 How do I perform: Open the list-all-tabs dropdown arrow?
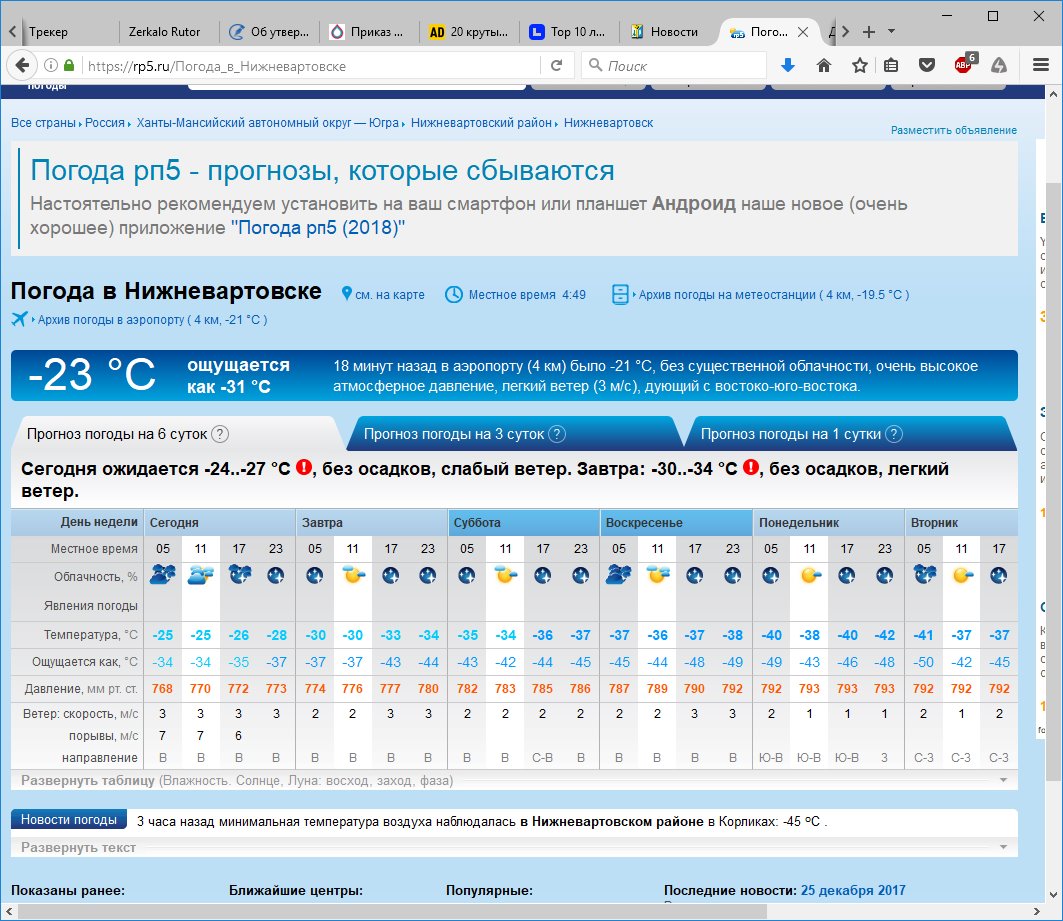pos(892,31)
